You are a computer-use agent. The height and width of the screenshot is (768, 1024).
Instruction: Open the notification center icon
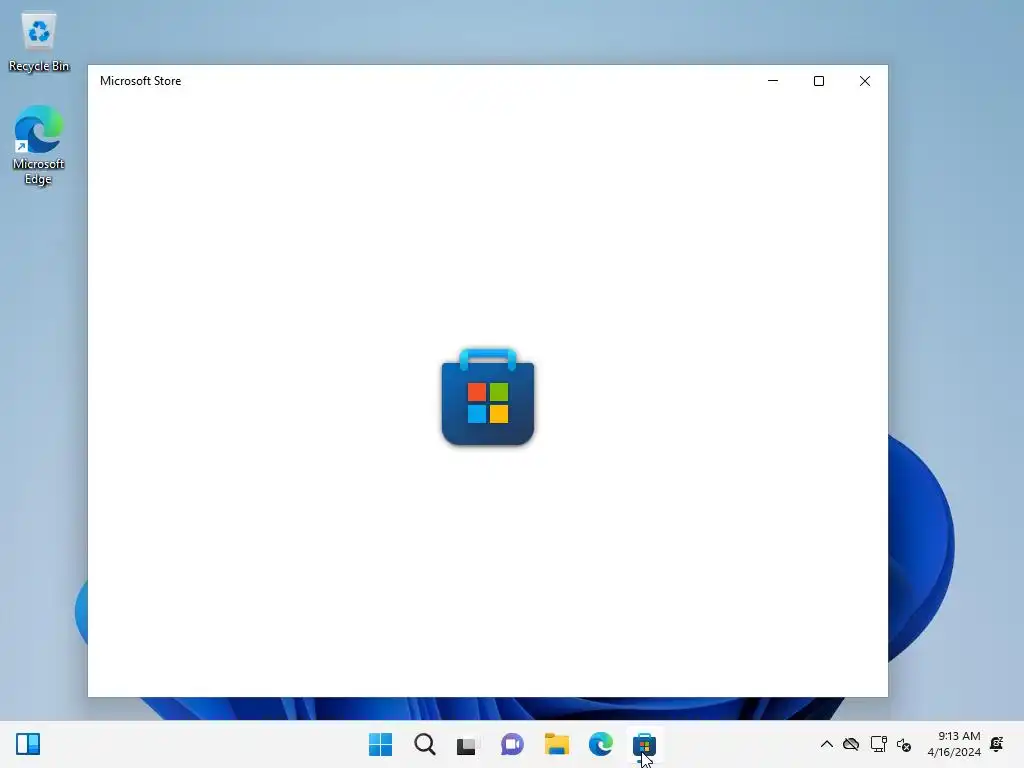point(997,744)
